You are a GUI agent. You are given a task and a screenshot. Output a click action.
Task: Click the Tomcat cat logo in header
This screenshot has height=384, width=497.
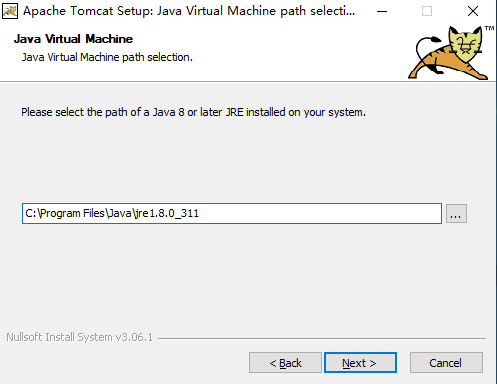(448, 53)
